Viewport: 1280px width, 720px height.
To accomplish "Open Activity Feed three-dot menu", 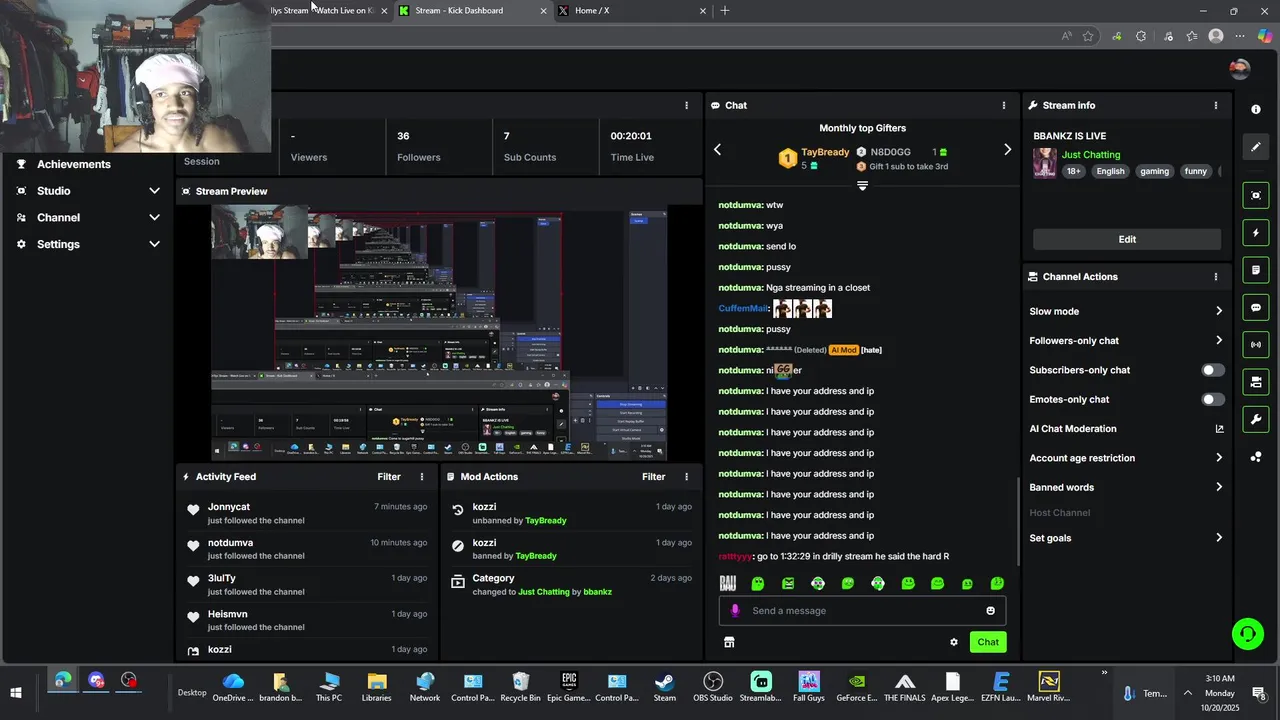I will [x=422, y=477].
